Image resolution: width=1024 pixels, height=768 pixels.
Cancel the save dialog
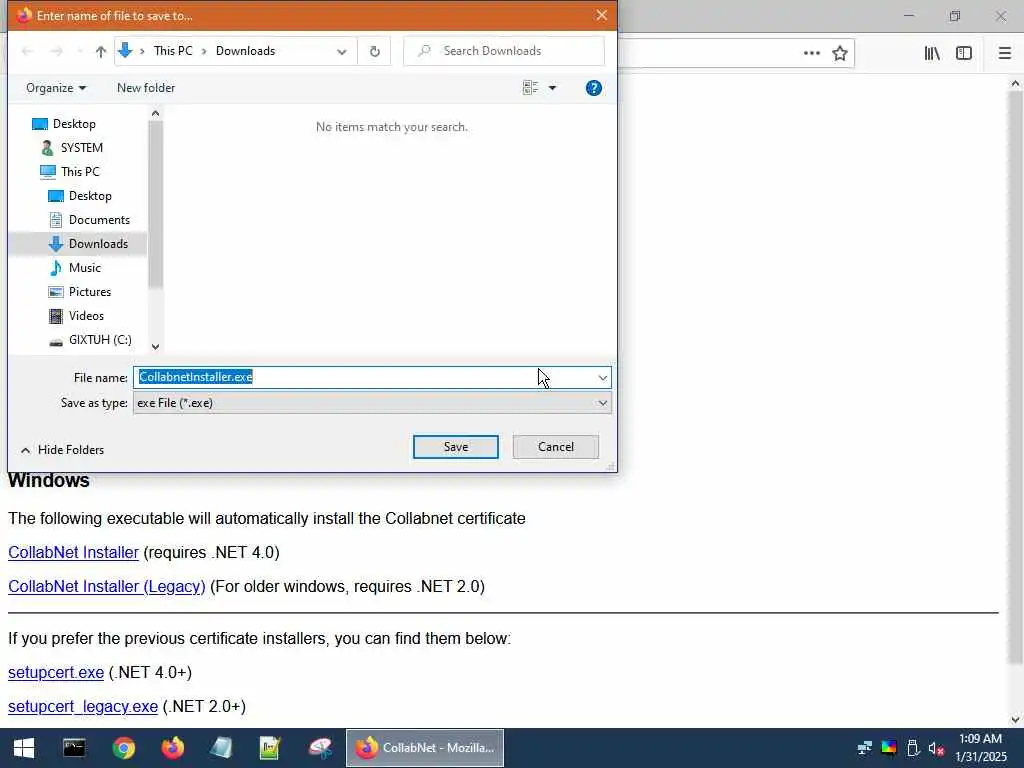click(x=555, y=447)
